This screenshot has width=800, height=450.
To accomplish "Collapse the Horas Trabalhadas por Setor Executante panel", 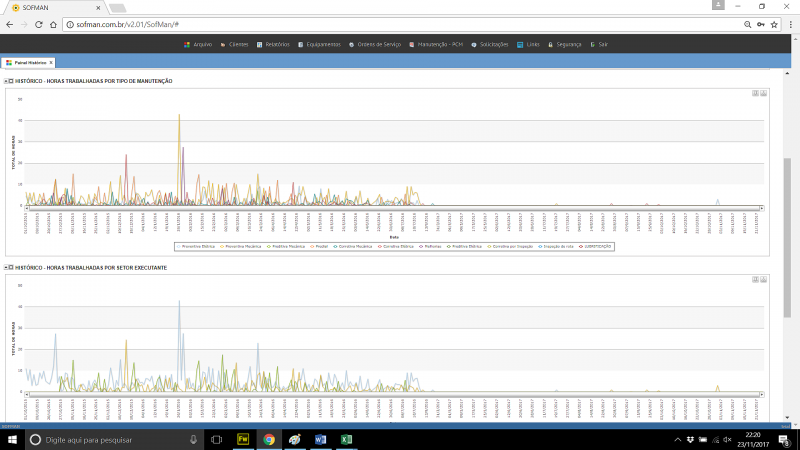I will pos(6,268).
